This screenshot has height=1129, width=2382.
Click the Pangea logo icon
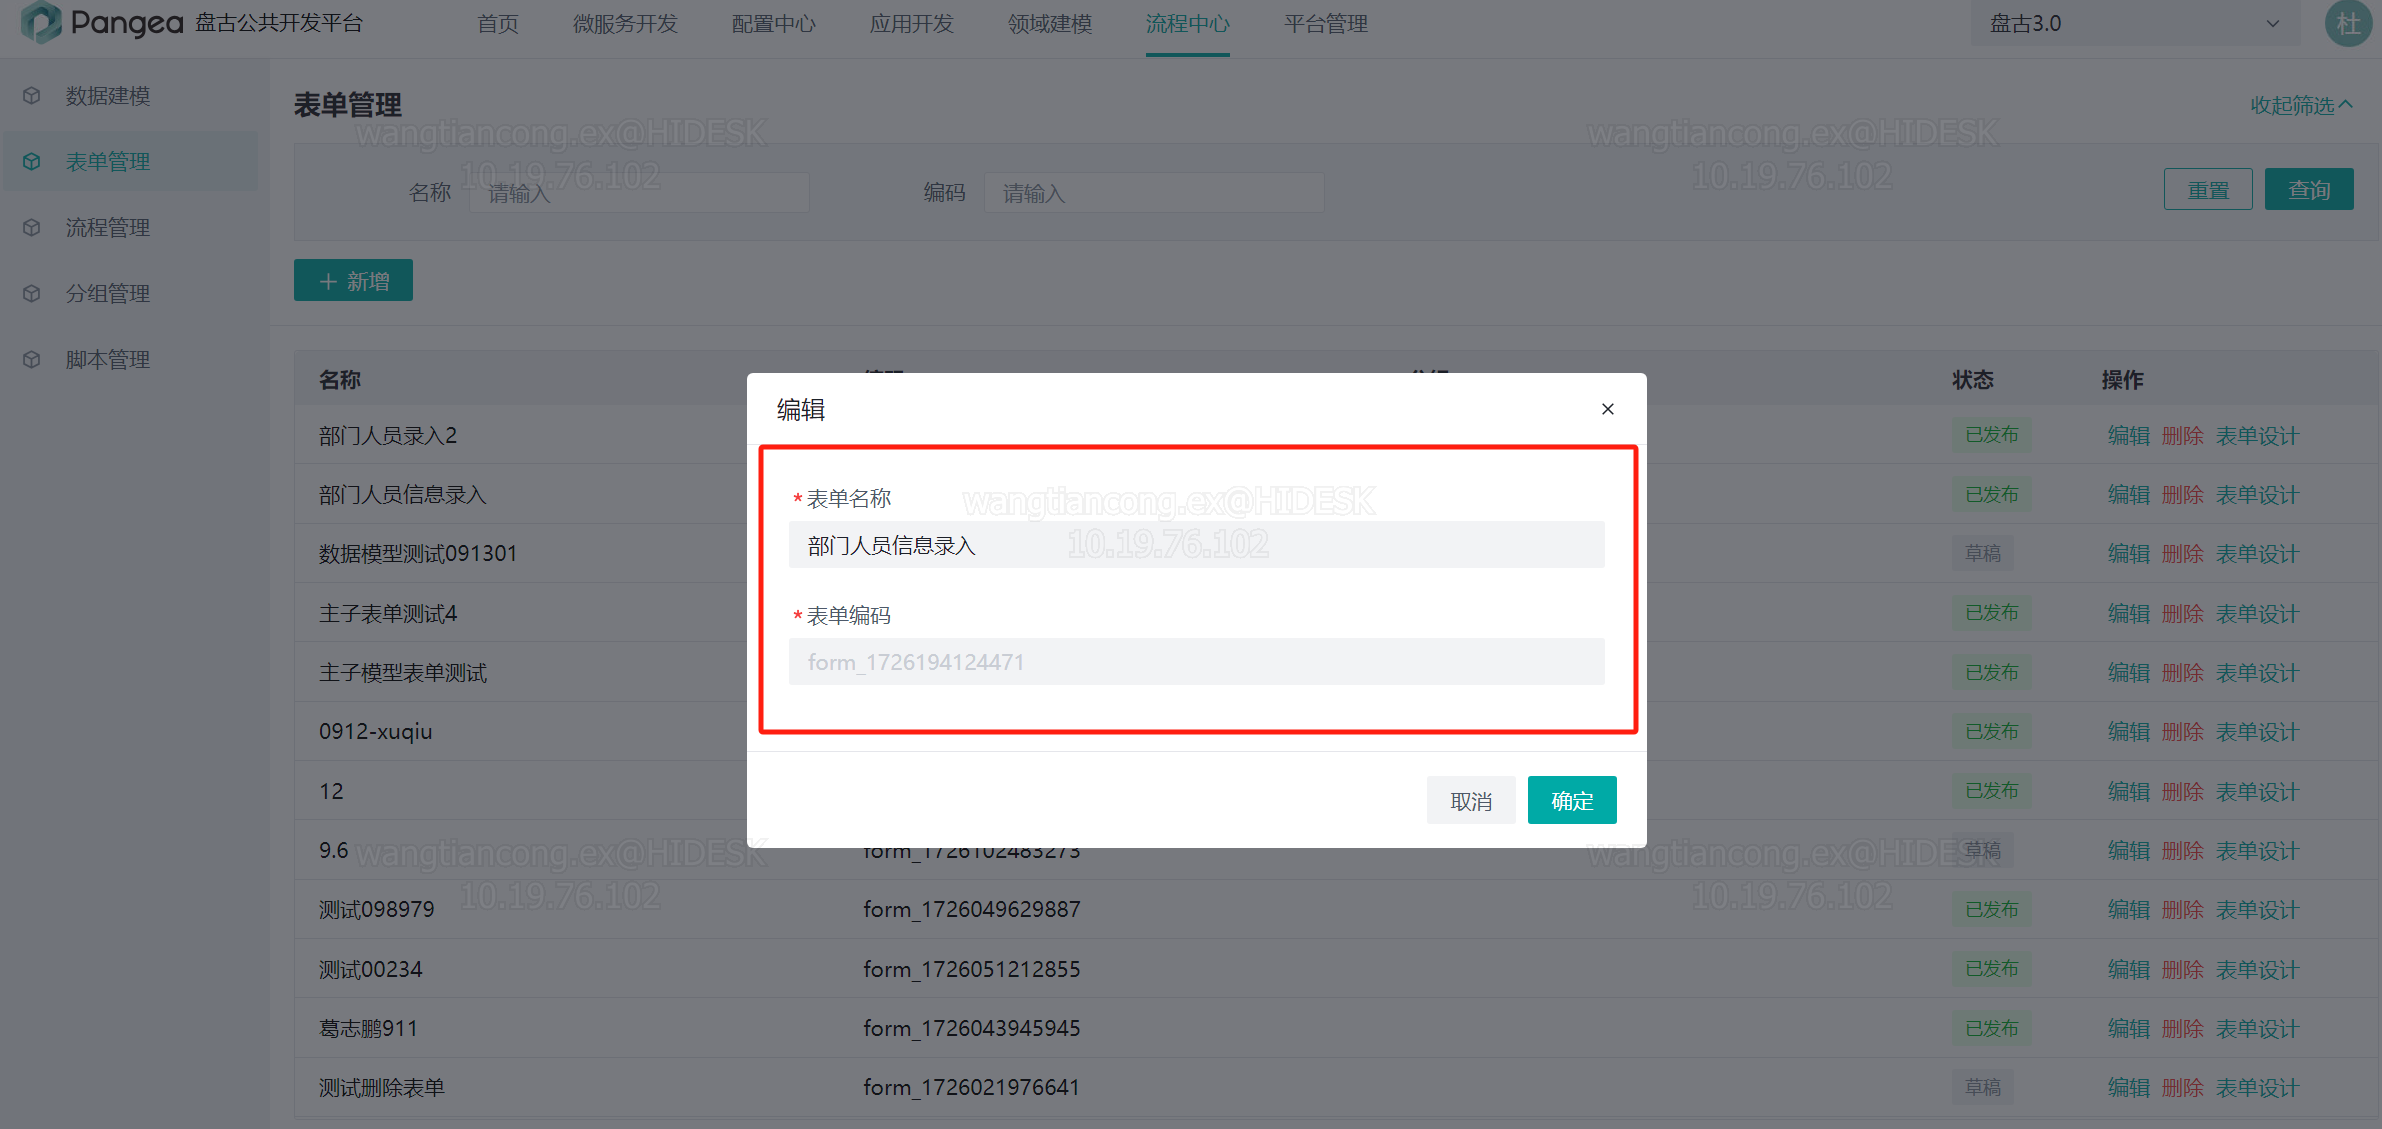click(41, 22)
